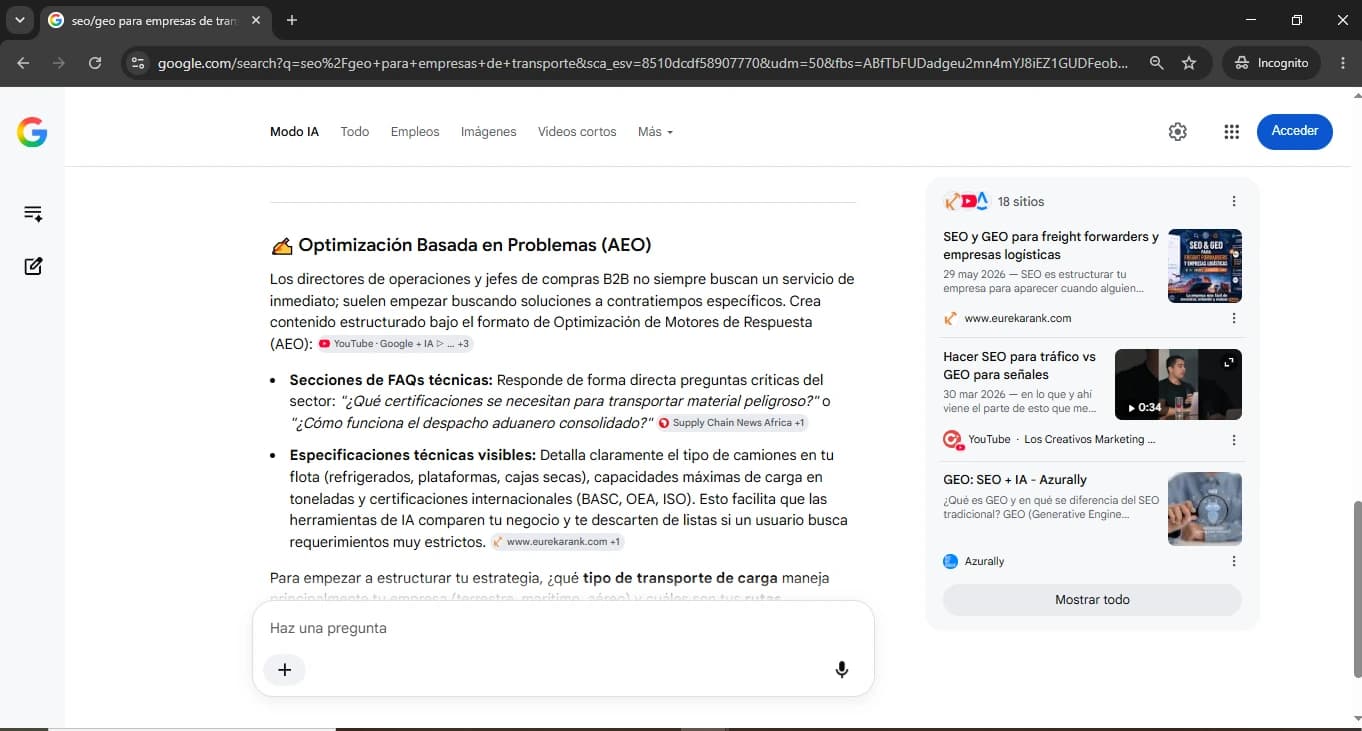Click the 'Optimización Basada en Problemas (AEO)' heading
1362x731 pixels.
(x=475, y=245)
